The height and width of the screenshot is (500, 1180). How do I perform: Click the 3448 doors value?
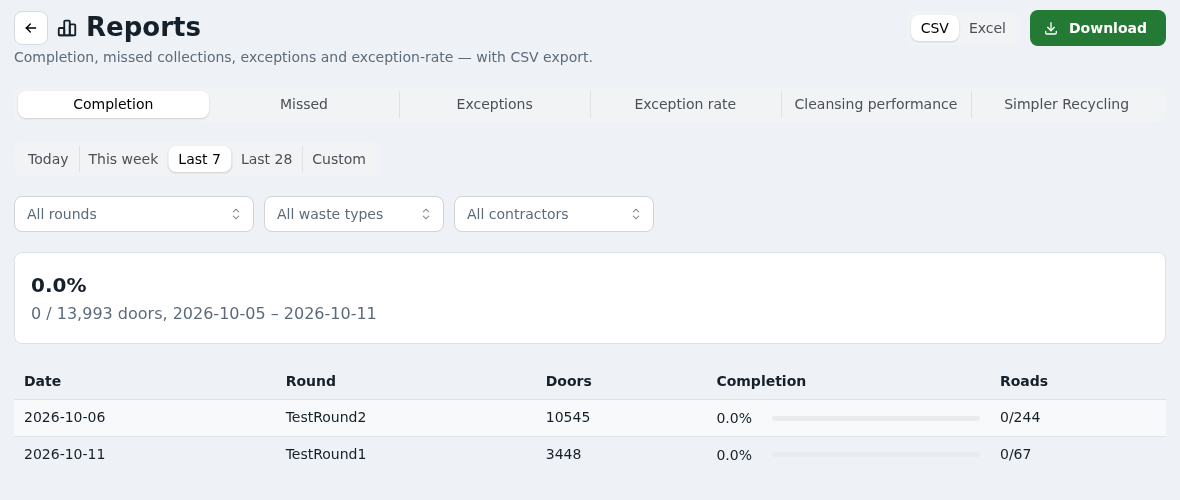pos(563,455)
